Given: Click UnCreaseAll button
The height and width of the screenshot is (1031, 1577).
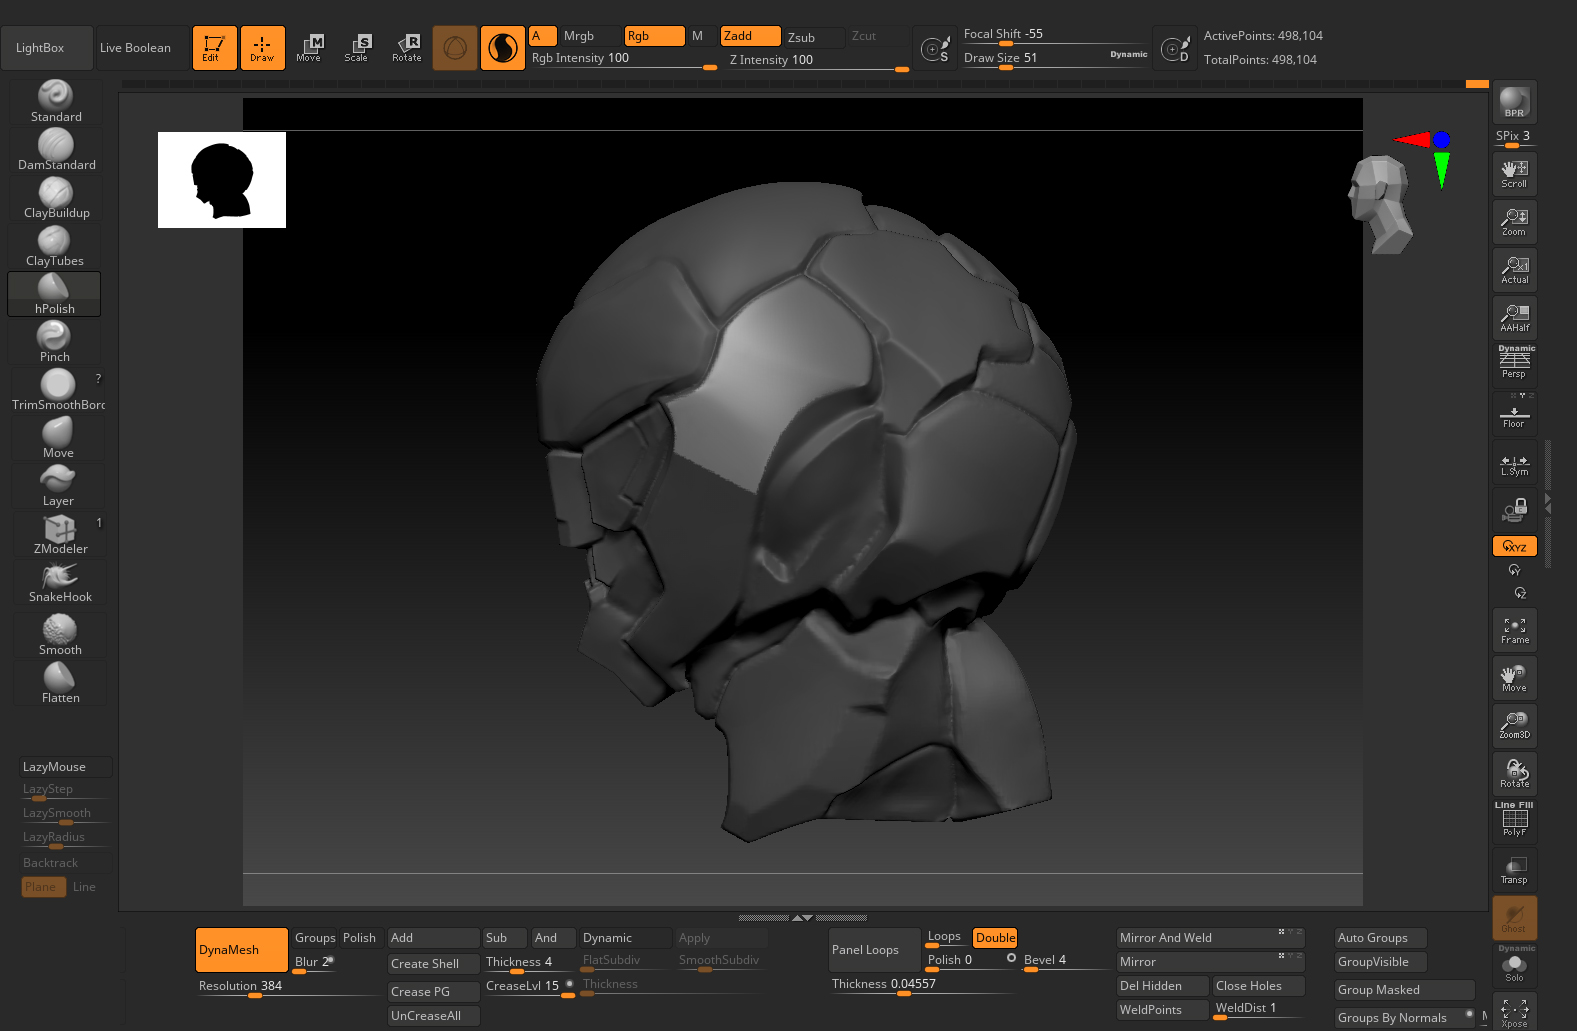Looking at the screenshot, I should 434,1016.
